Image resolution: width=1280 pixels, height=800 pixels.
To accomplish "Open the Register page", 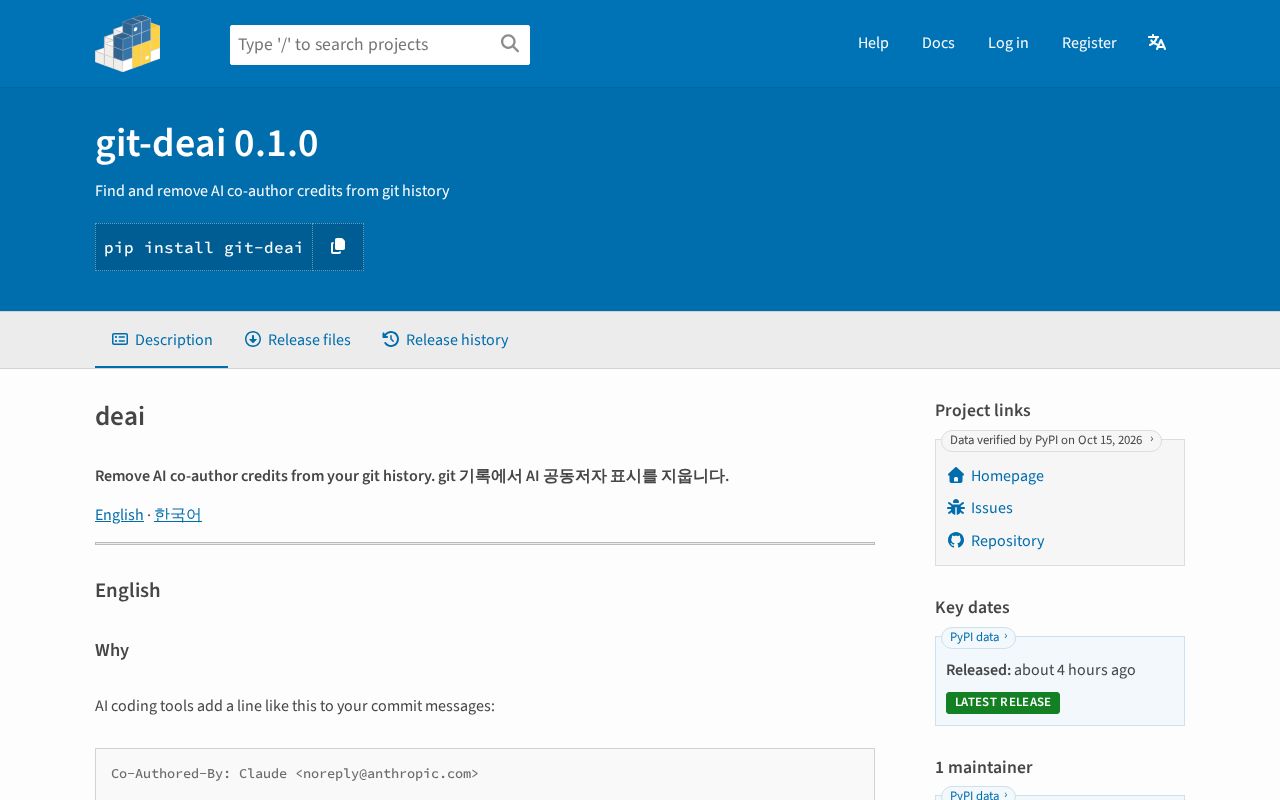I will pos(1089,42).
